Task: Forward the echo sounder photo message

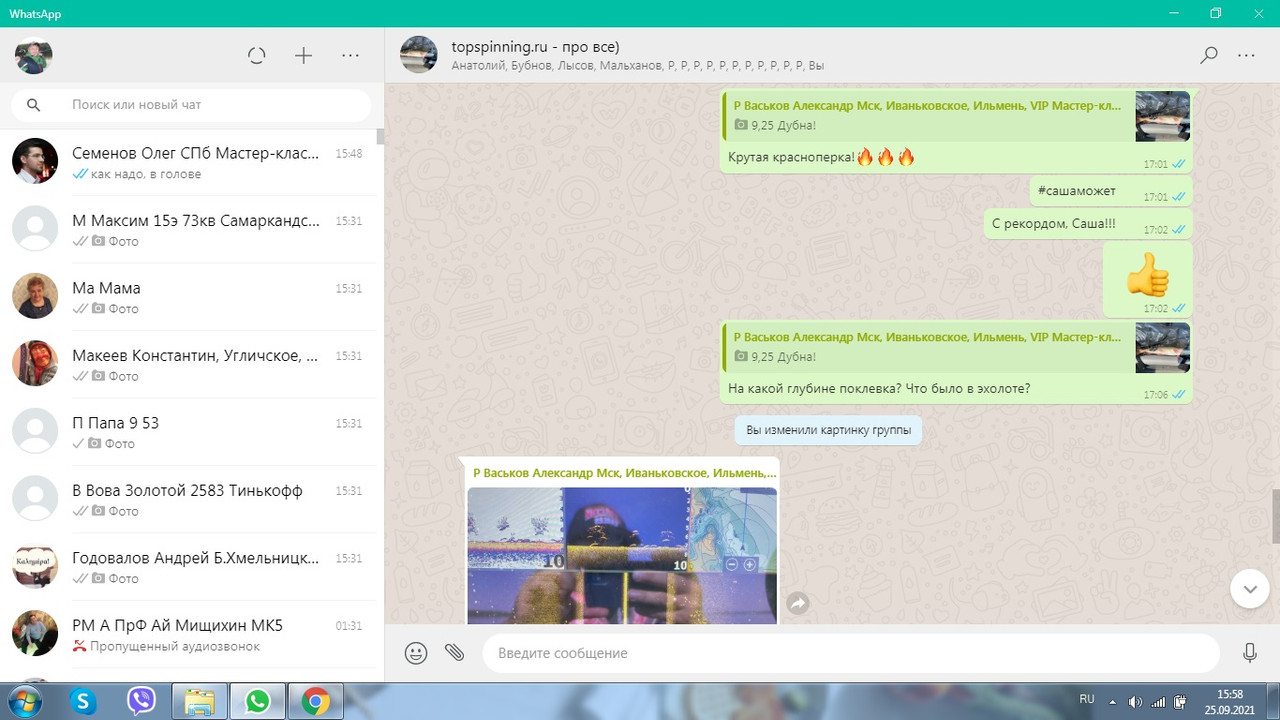Action: (x=798, y=603)
